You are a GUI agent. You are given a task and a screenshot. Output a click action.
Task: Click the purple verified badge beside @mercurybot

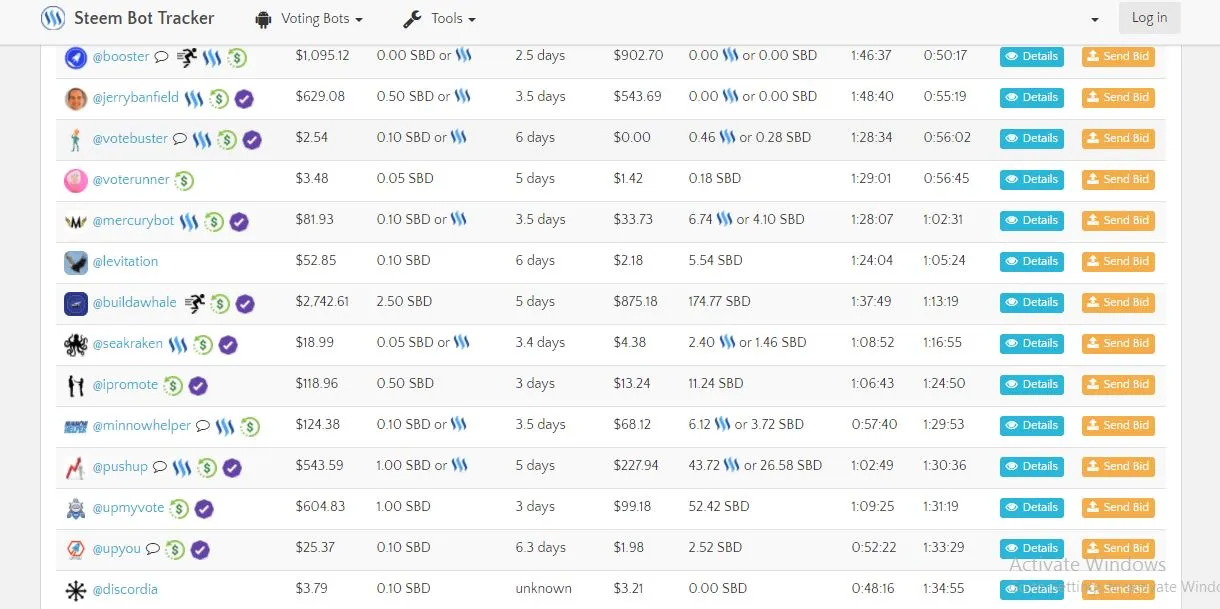tap(239, 222)
